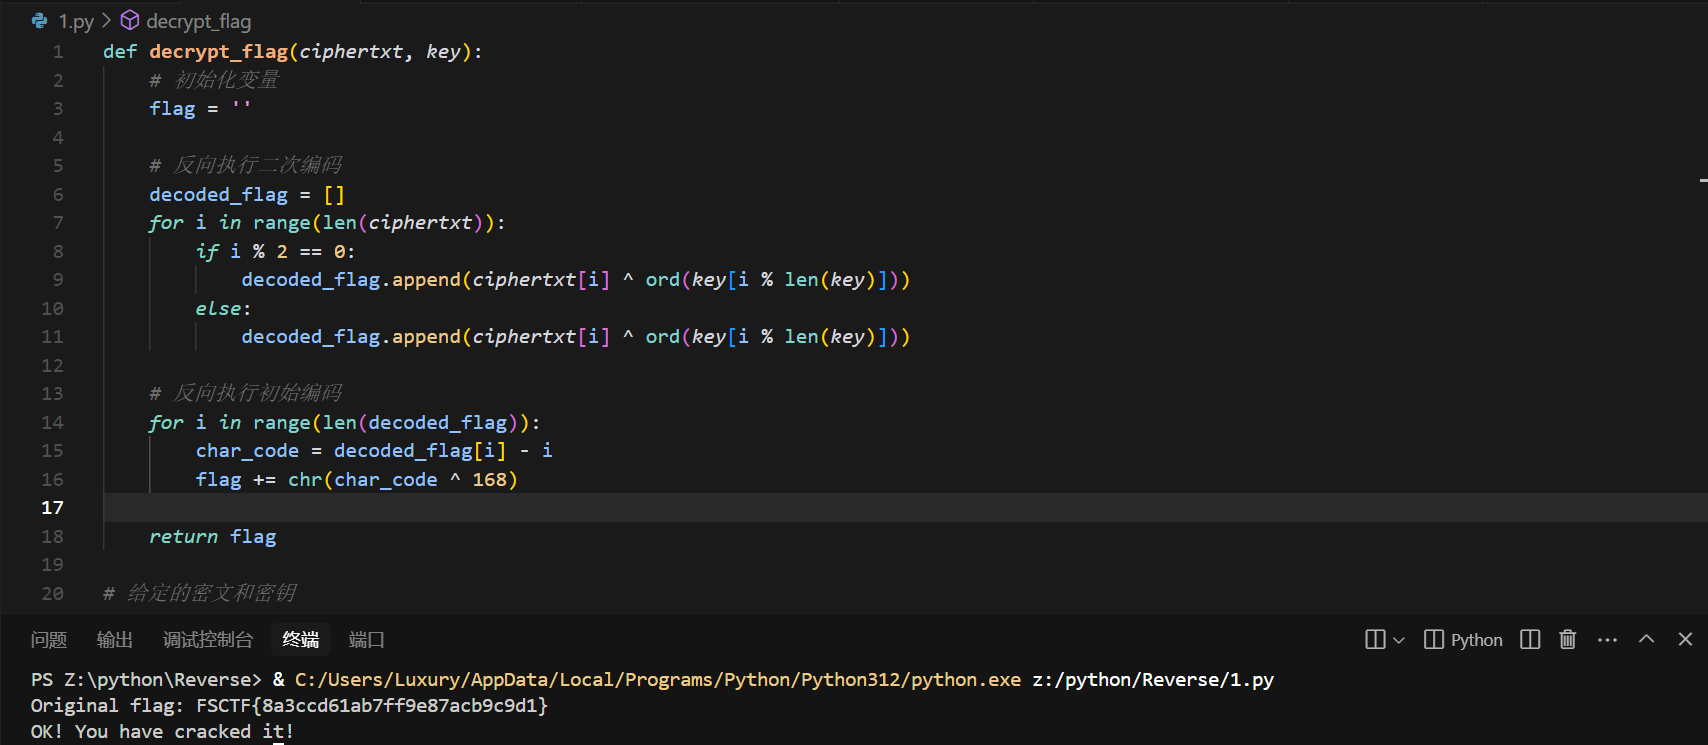The image size is (1708, 745).
Task: Click the 1.py breadcrumb file item
Action: coord(76,21)
